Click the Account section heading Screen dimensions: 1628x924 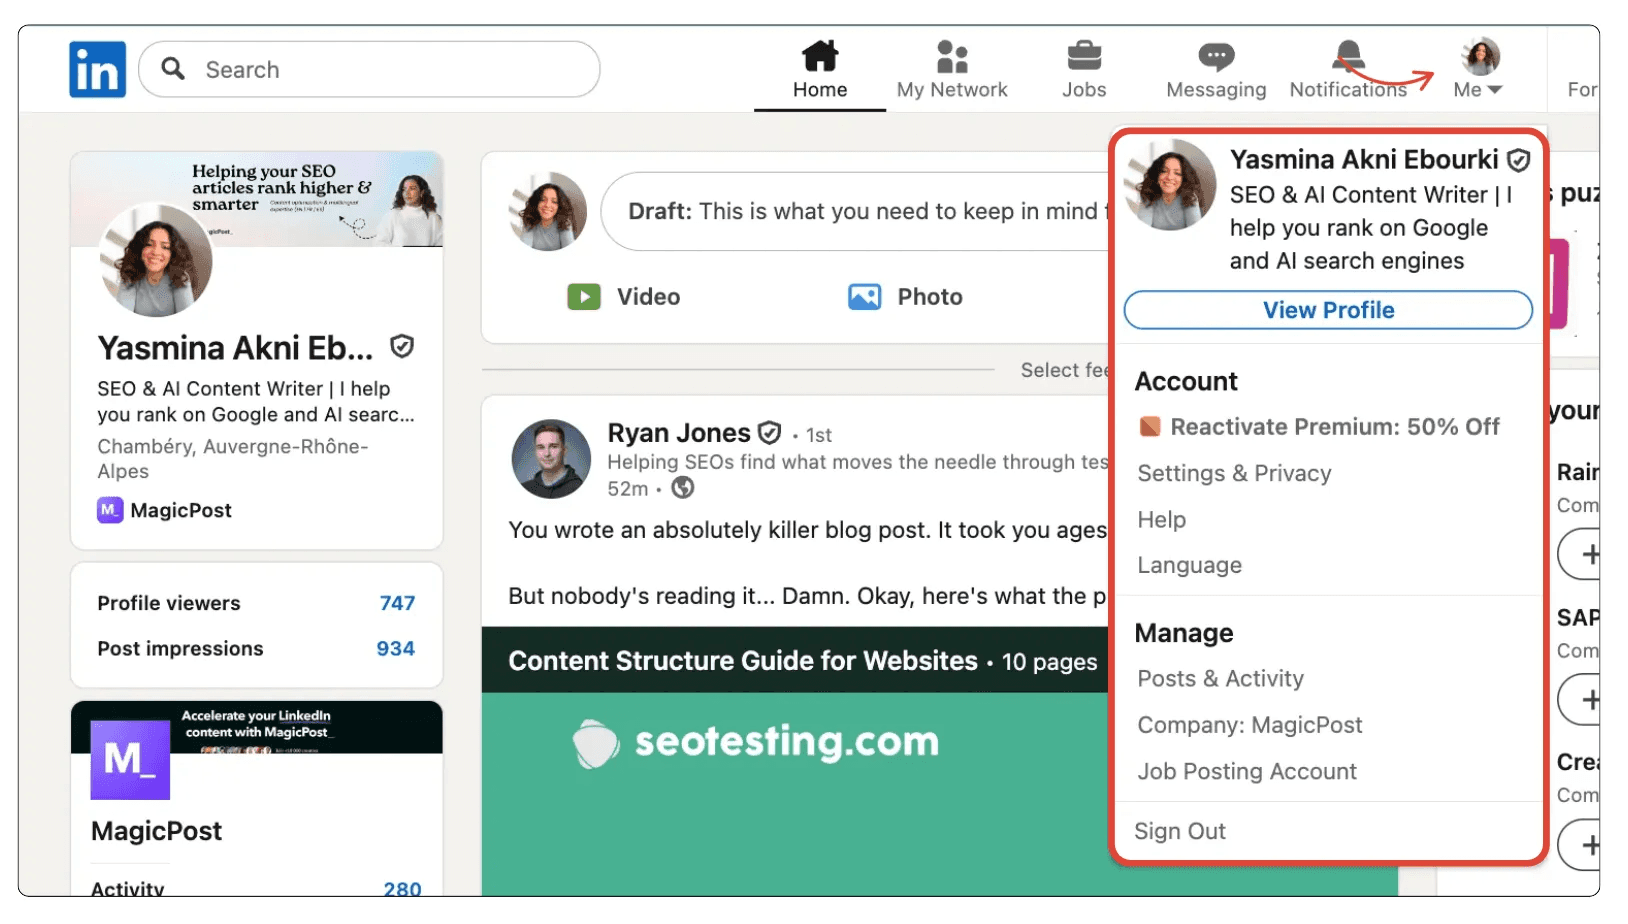point(1186,381)
